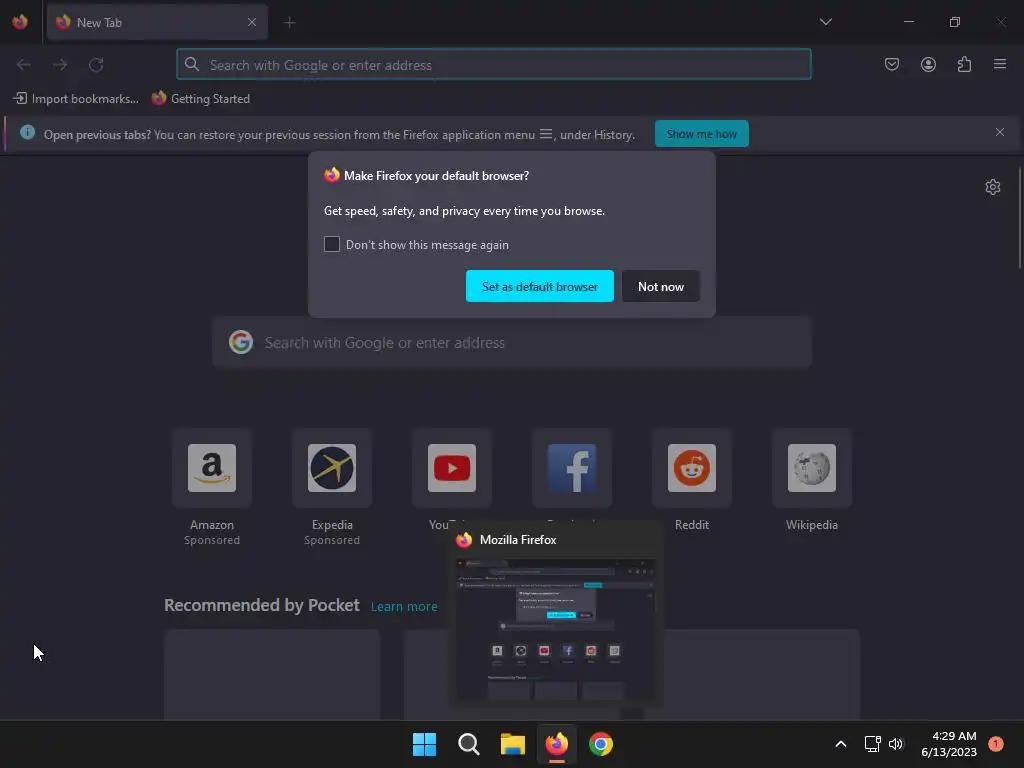Screen dimensions: 1024x768
Task: Click the reload page icon
Action: (96, 65)
